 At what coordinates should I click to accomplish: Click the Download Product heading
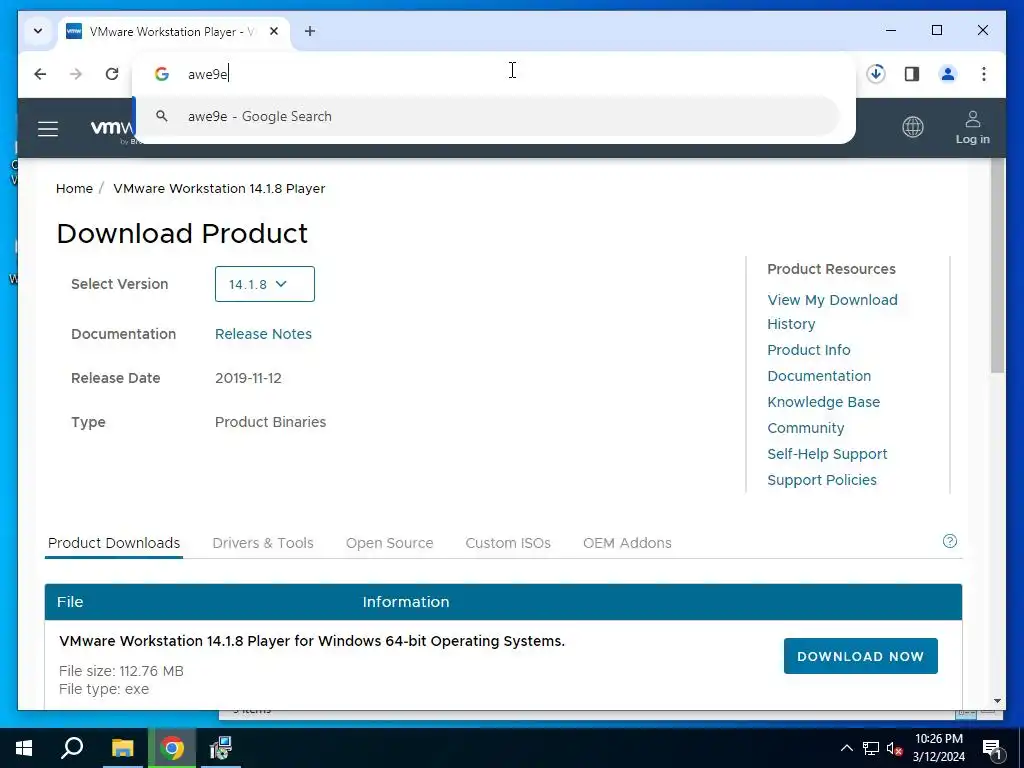[x=182, y=233]
